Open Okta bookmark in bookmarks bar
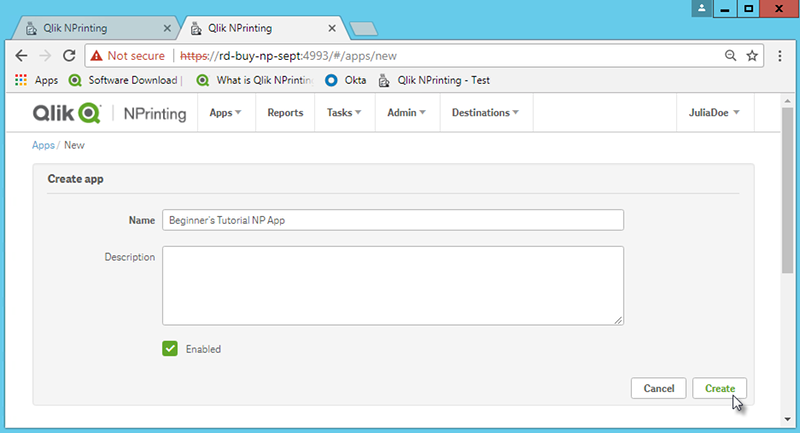The image size is (800, 433). pyautogui.click(x=345, y=80)
